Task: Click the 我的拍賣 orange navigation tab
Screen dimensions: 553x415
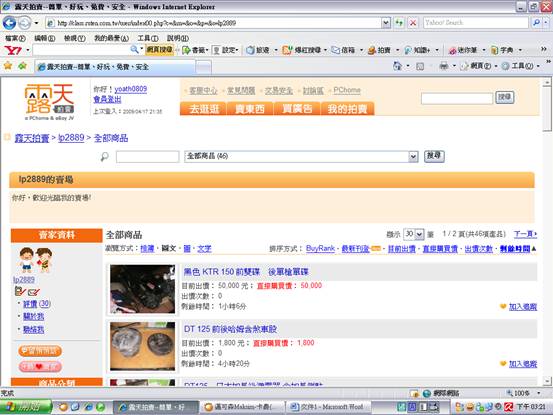Action: (x=347, y=109)
